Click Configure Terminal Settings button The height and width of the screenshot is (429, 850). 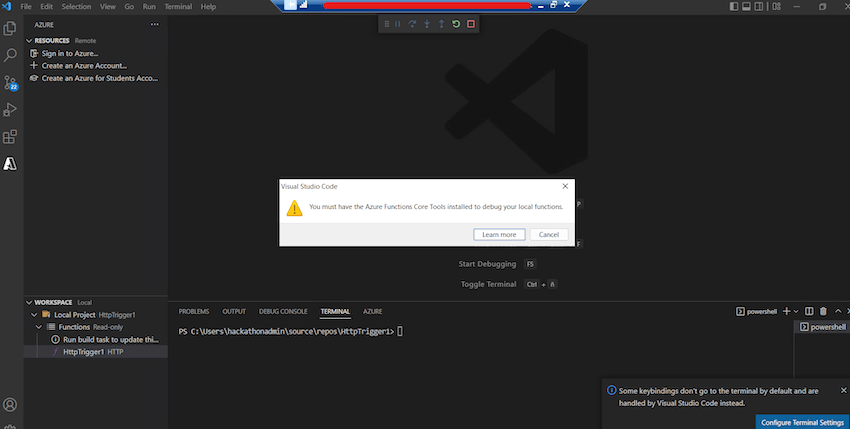(x=802, y=422)
